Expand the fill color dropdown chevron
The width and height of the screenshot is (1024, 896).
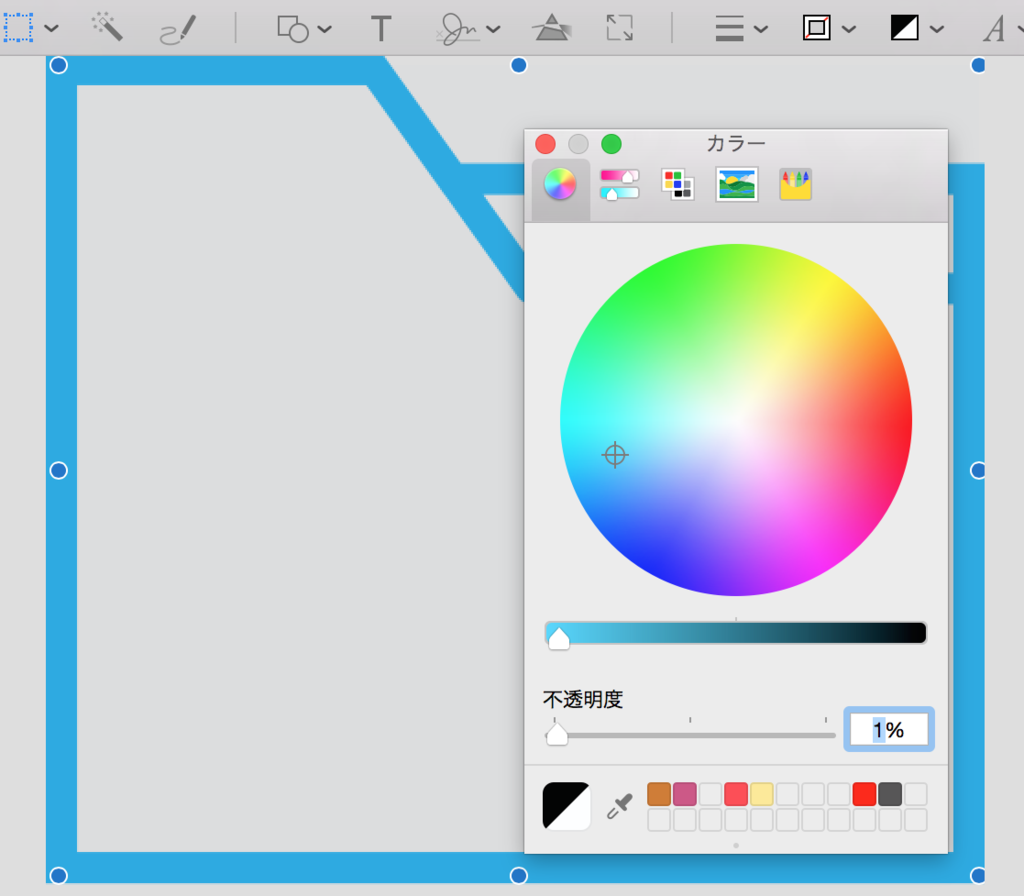(x=936, y=29)
